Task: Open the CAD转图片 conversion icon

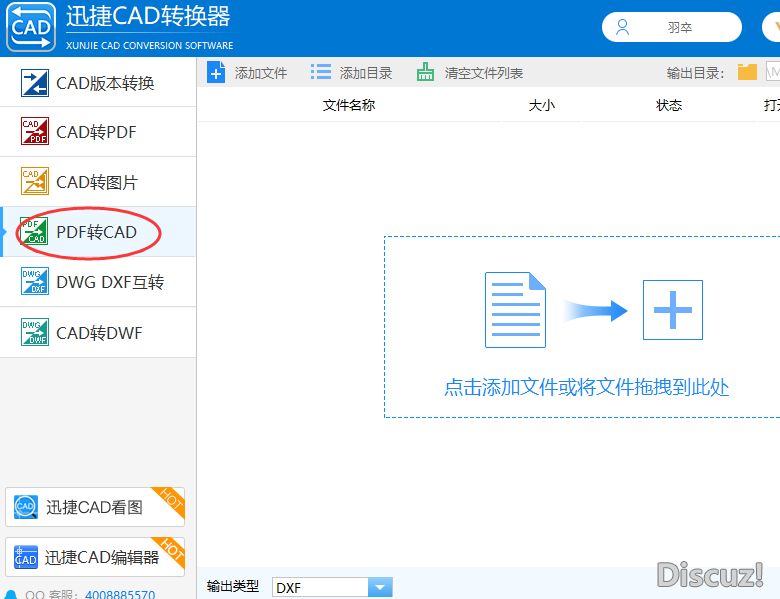Action: 35,182
